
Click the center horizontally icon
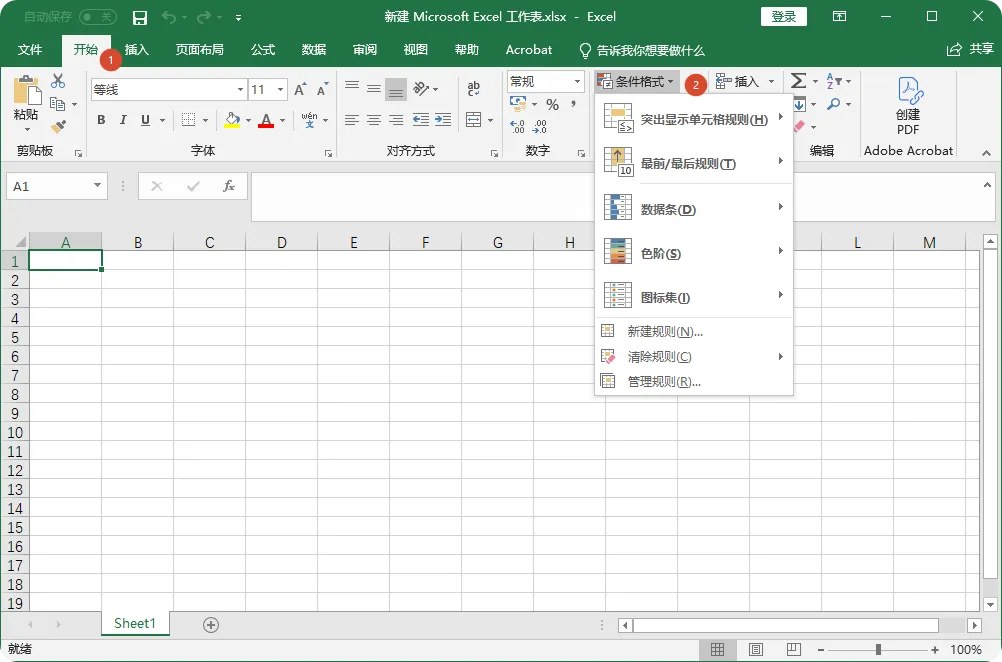[374, 119]
